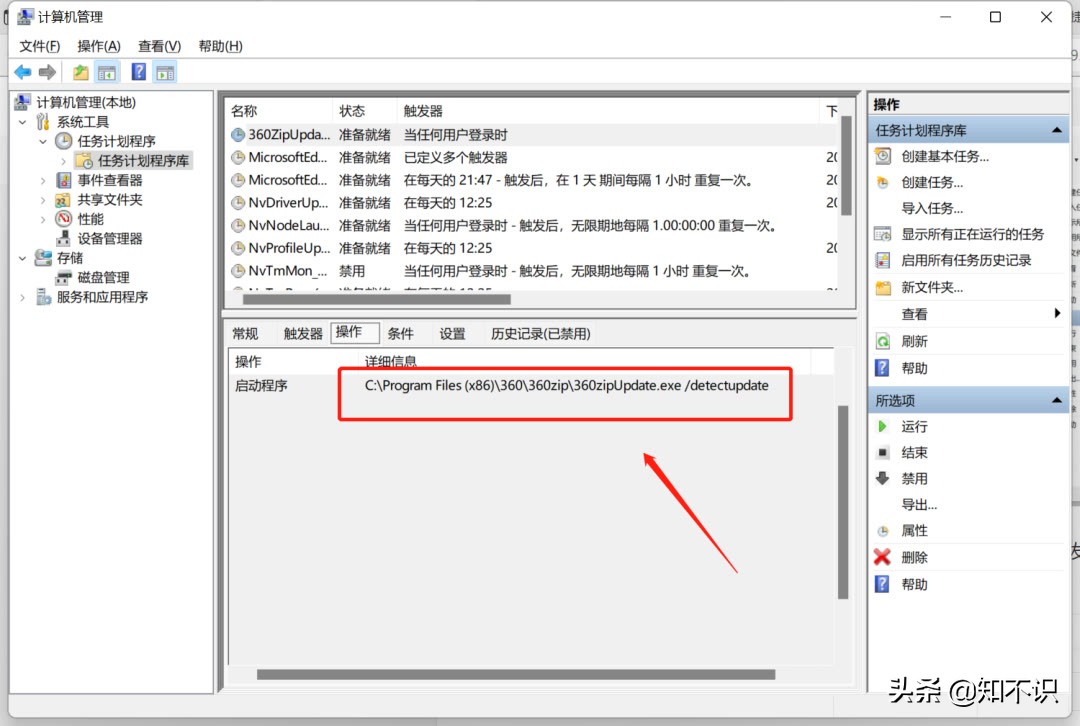Image resolution: width=1080 pixels, height=726 pixels.
Task: Collapse the 存储 tree node
Action: click(x=23, y=258)
